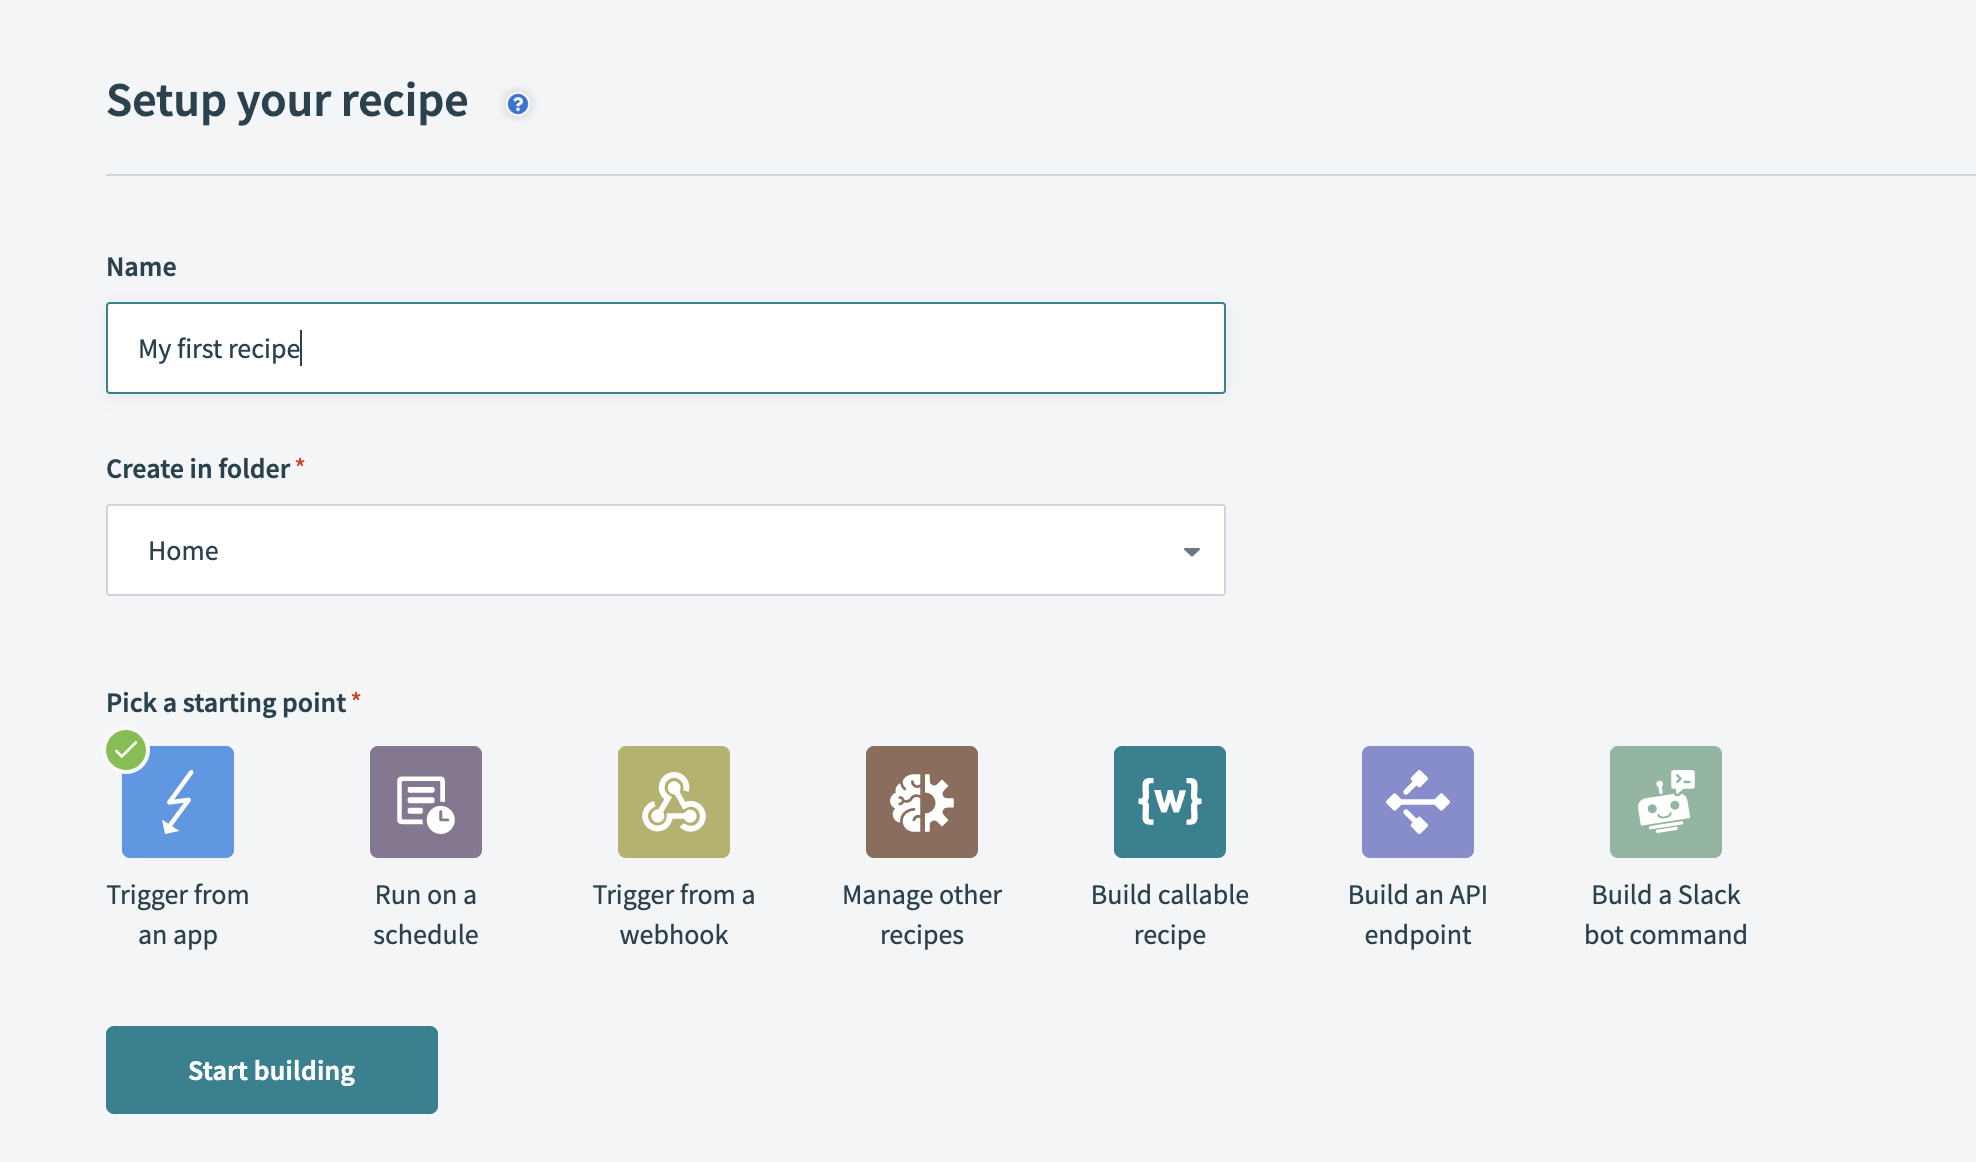Pick the Build an API endpoint icon
Screen dimensions: 1976x1162
tap(1417, 801)
